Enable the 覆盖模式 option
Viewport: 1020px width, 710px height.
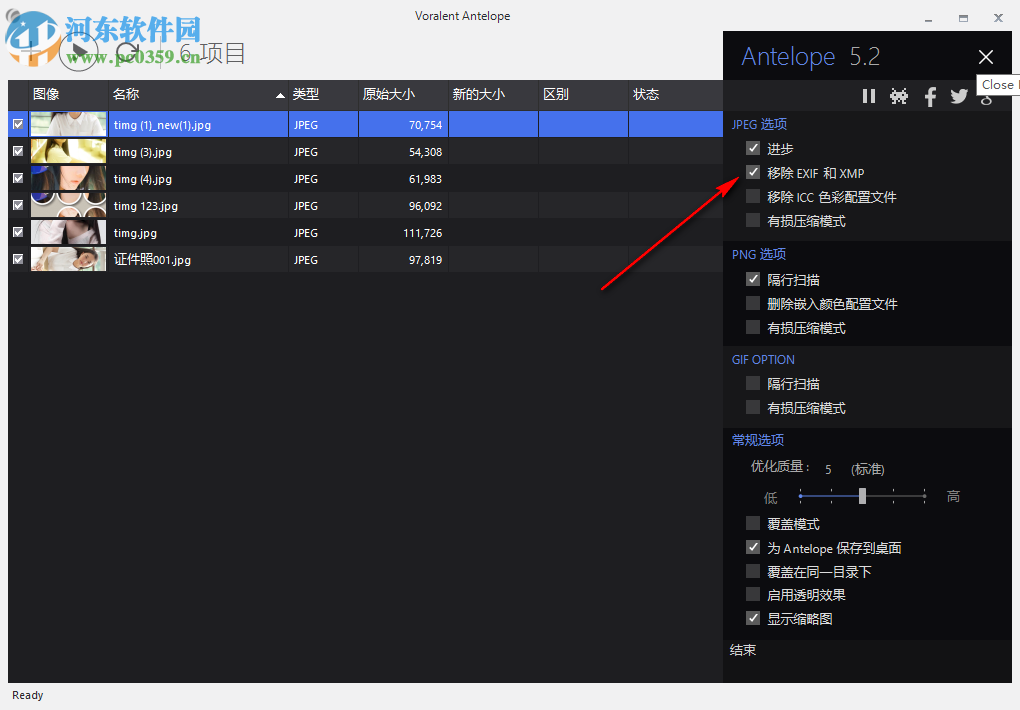point(753,523)
